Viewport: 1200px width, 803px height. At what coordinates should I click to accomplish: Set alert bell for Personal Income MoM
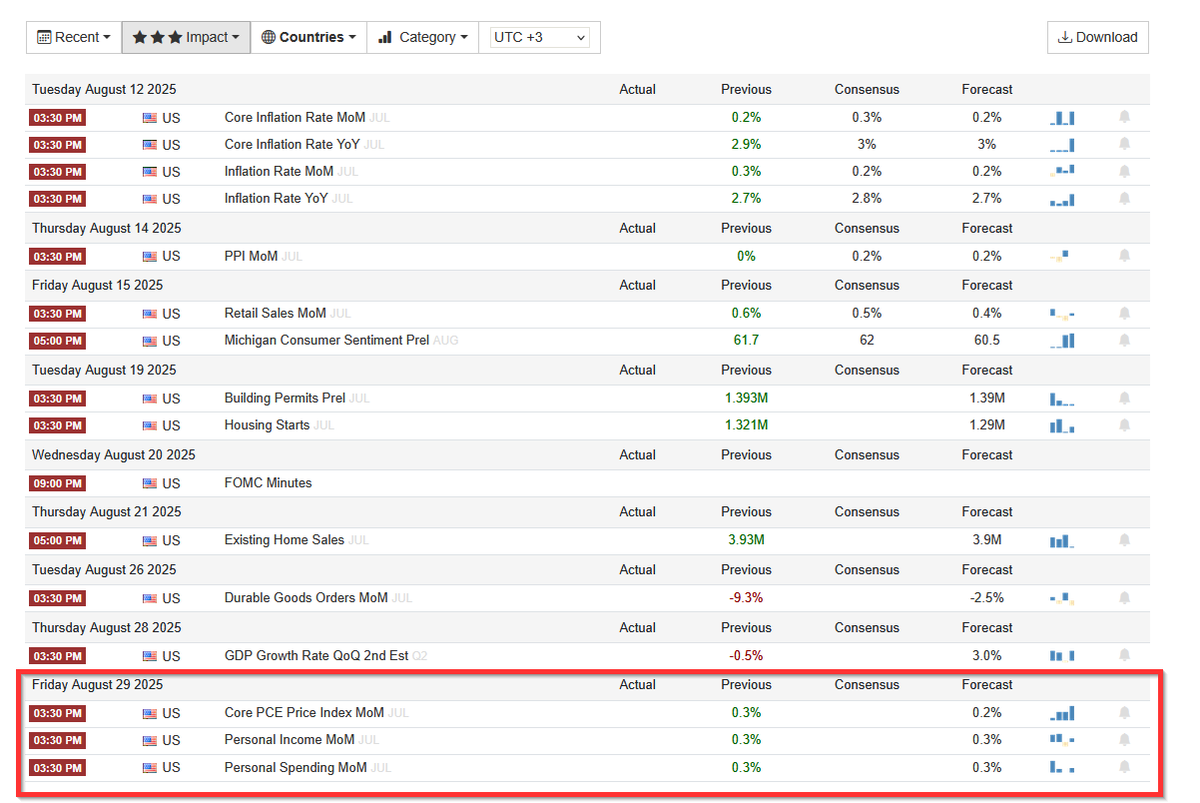point(1124,741)
